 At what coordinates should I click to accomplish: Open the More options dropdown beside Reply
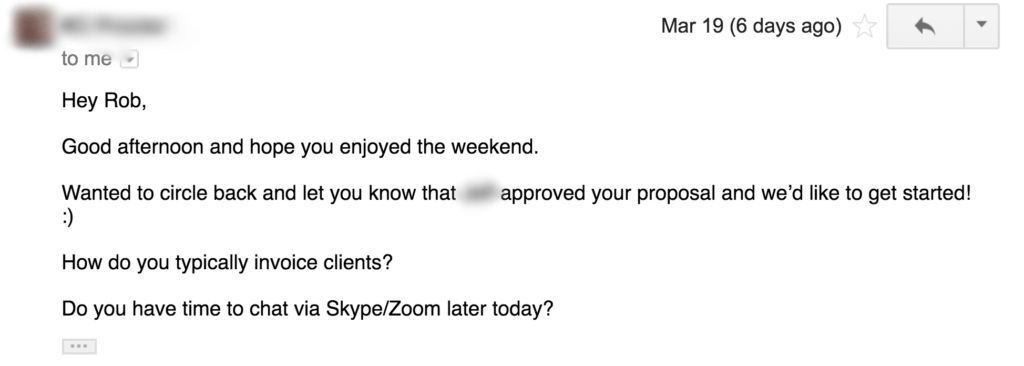pos(981,26)
